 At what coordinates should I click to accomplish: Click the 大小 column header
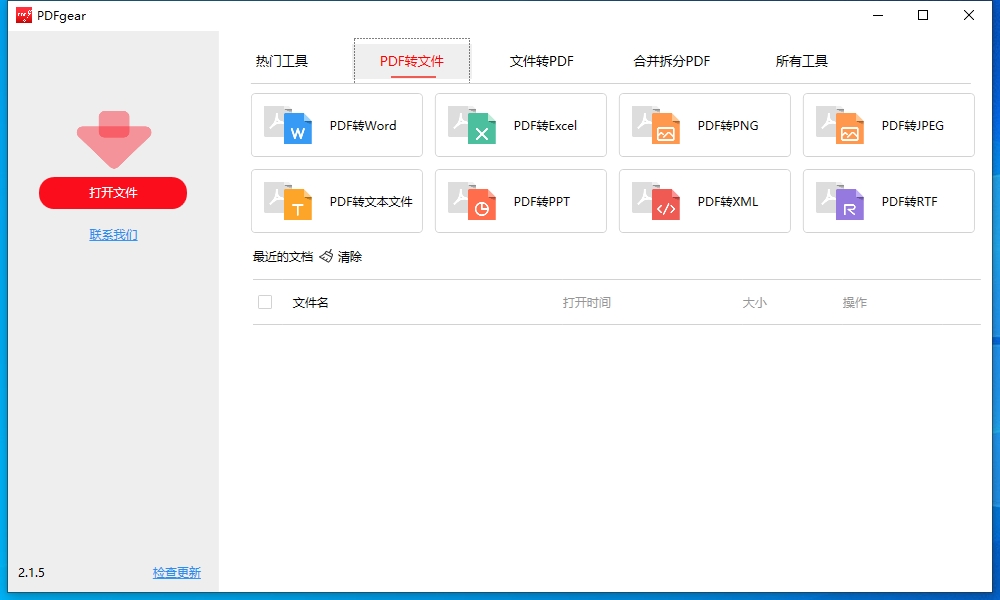(754, 302)
